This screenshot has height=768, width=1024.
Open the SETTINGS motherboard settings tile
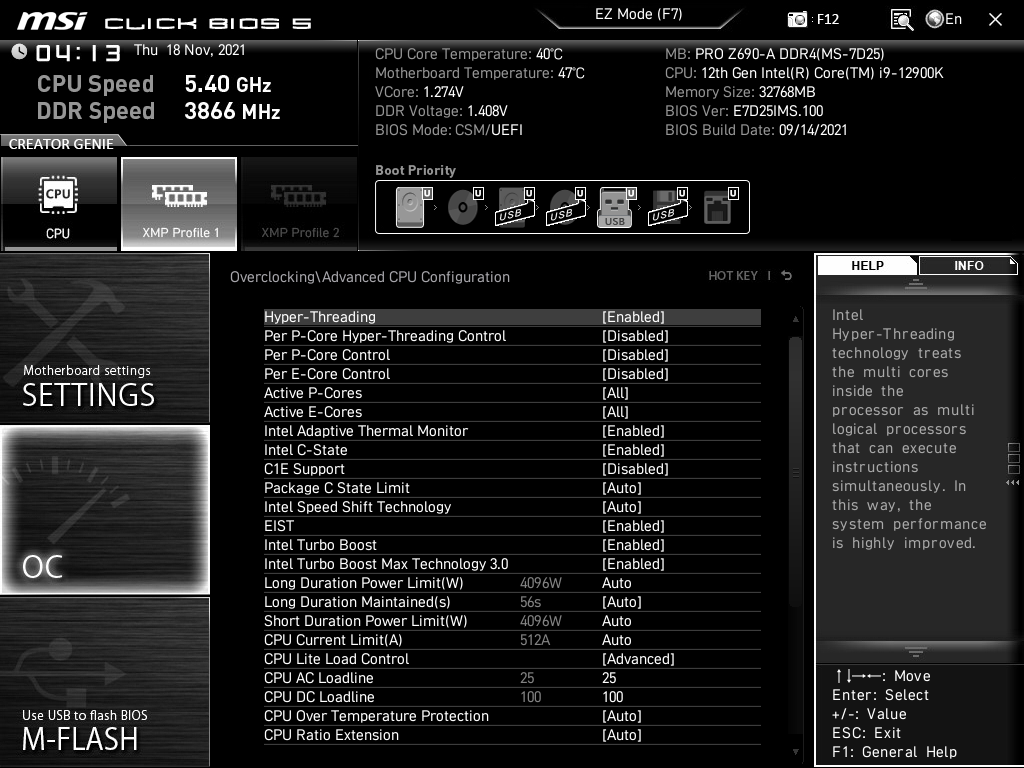coord(105,338)
